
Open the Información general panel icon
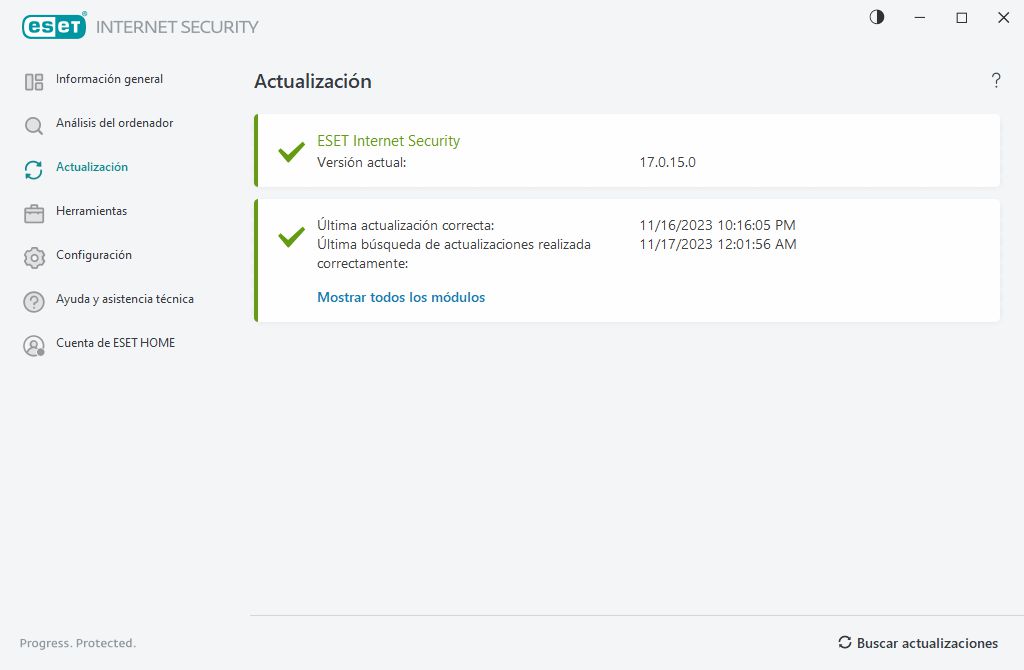tap(34, 81)
